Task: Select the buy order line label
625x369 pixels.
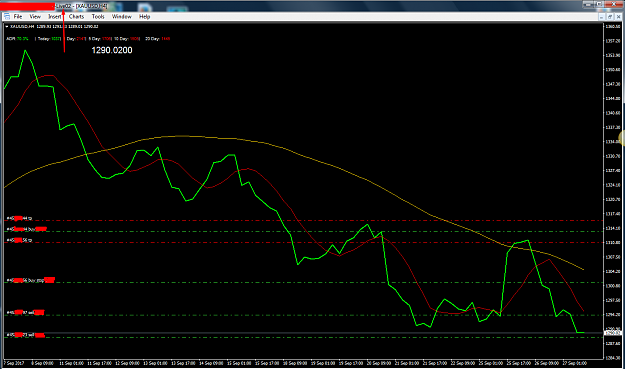Action: [26, 229]
